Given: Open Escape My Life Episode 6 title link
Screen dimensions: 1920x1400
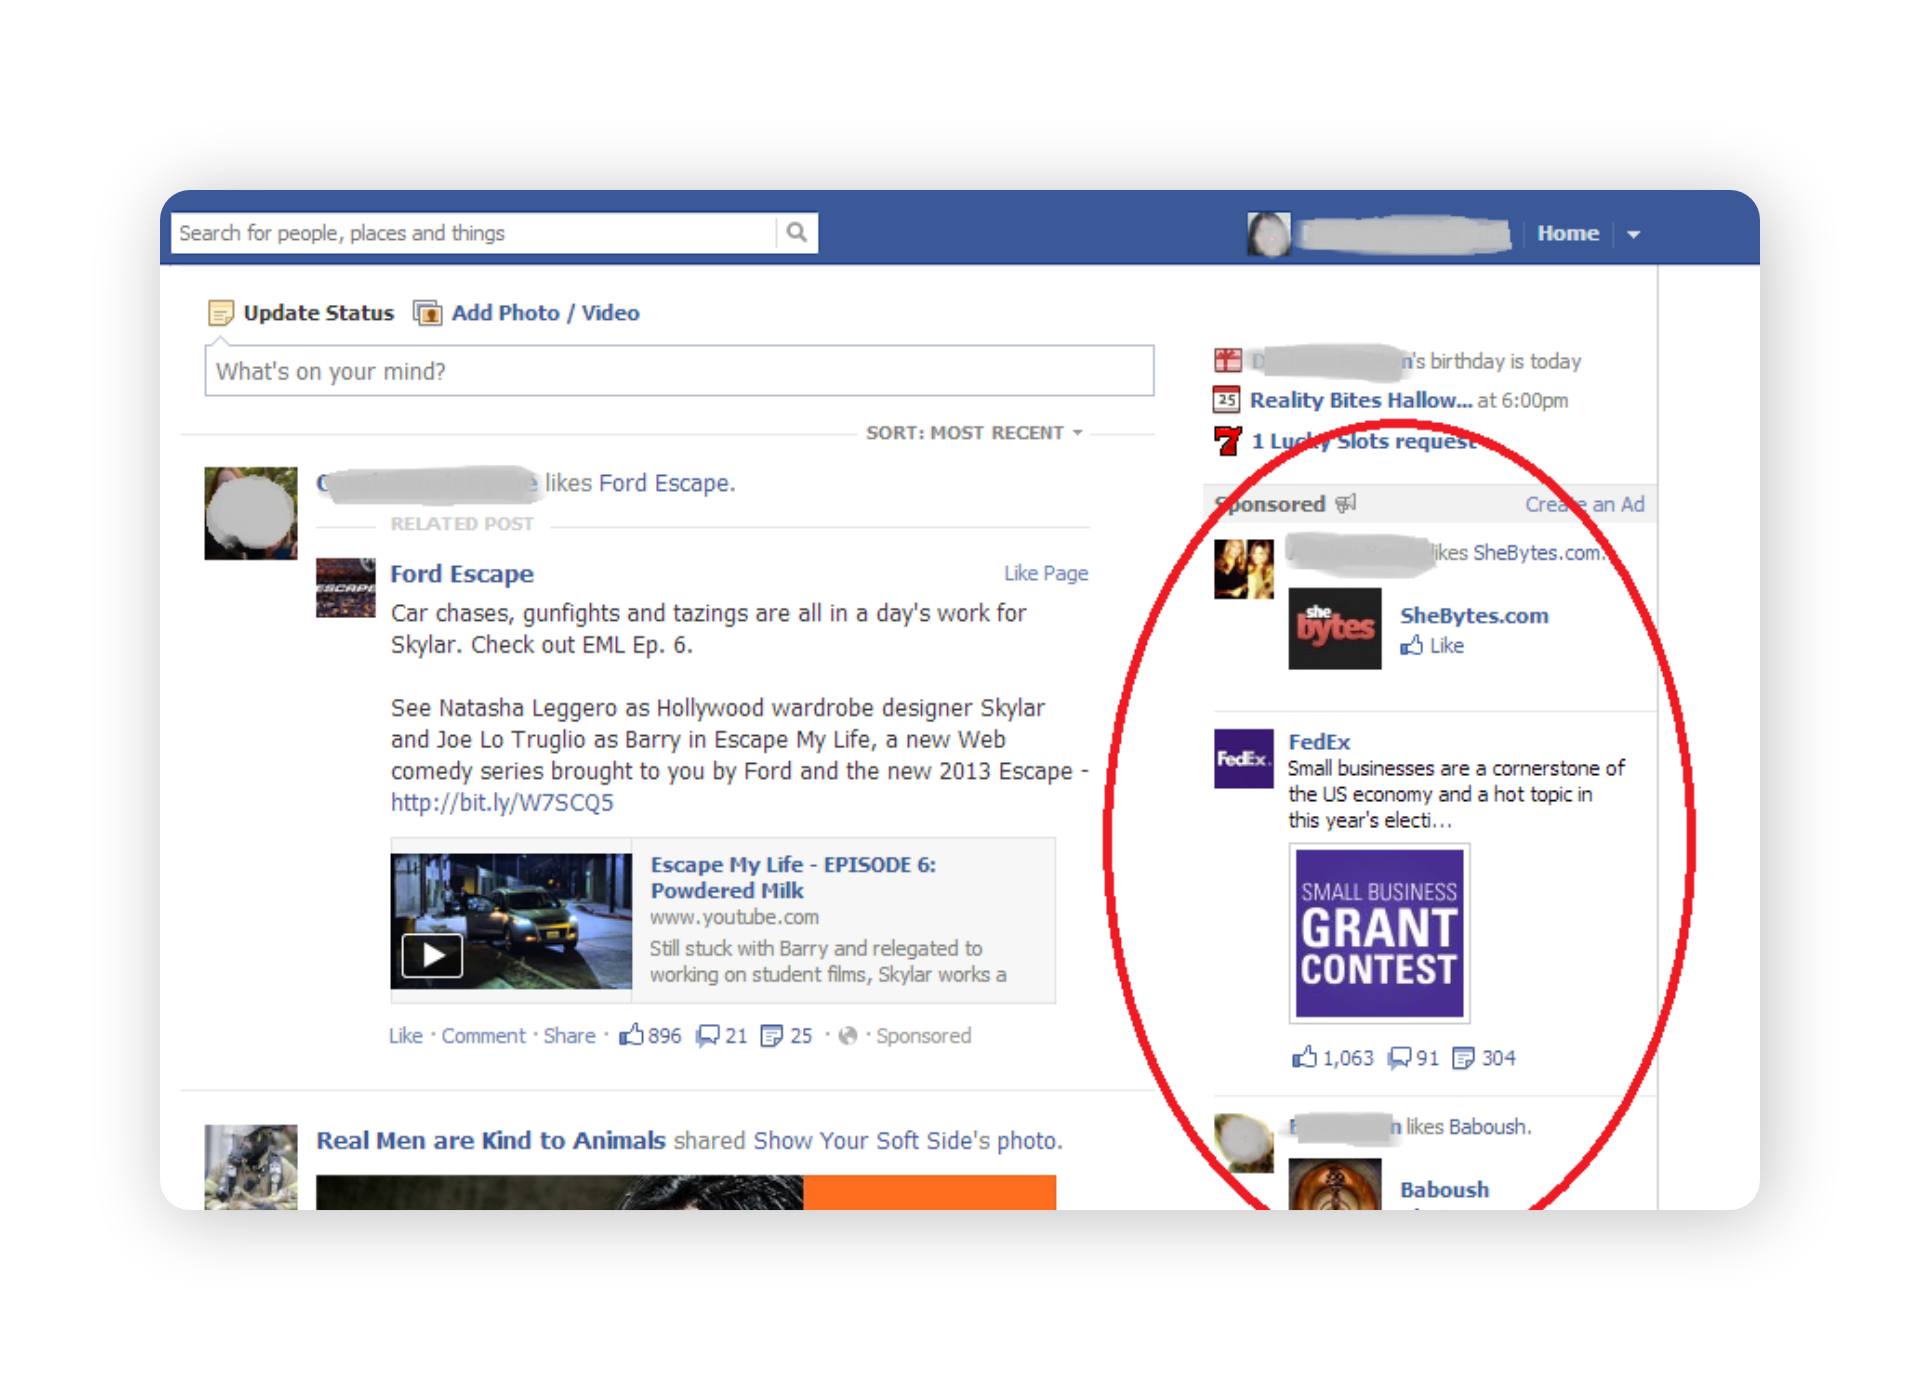Looking at the screenshot, I should coord(793,877).
